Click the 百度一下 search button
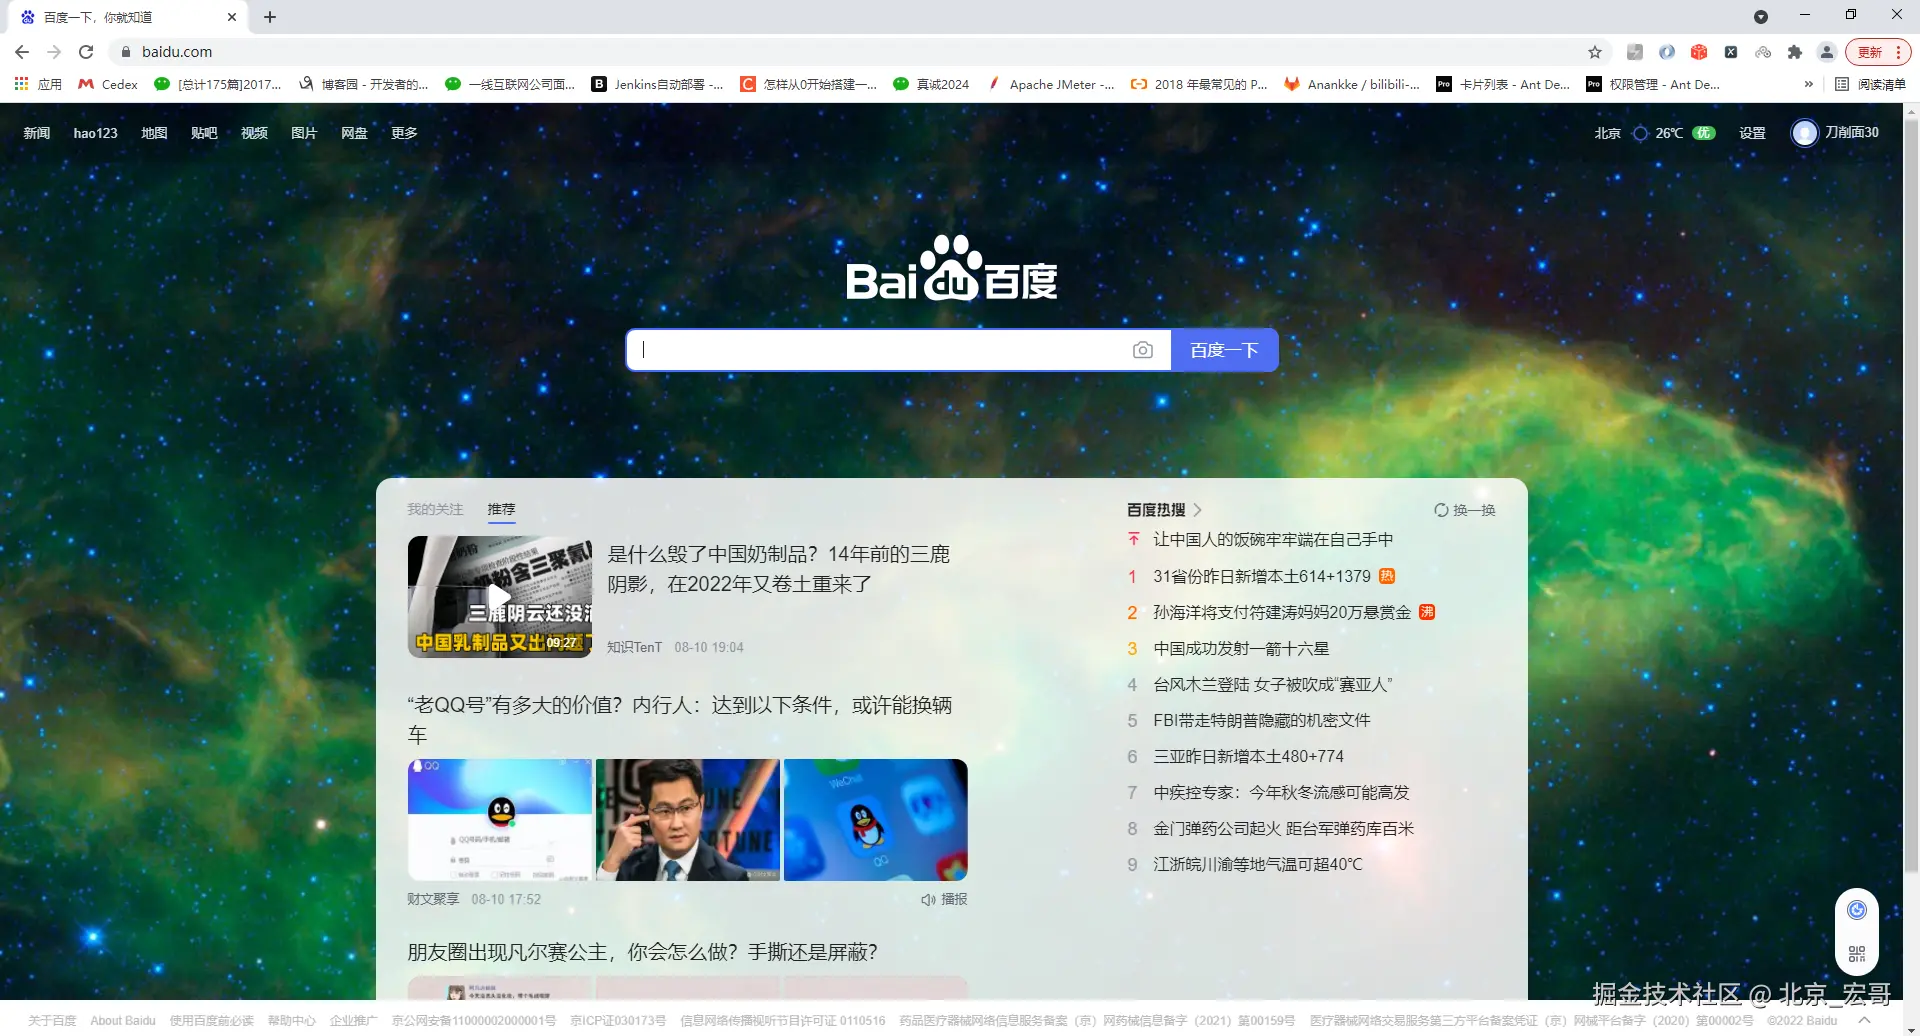This screenshot has width=1920, height=1036. (x=1224, y=350)
